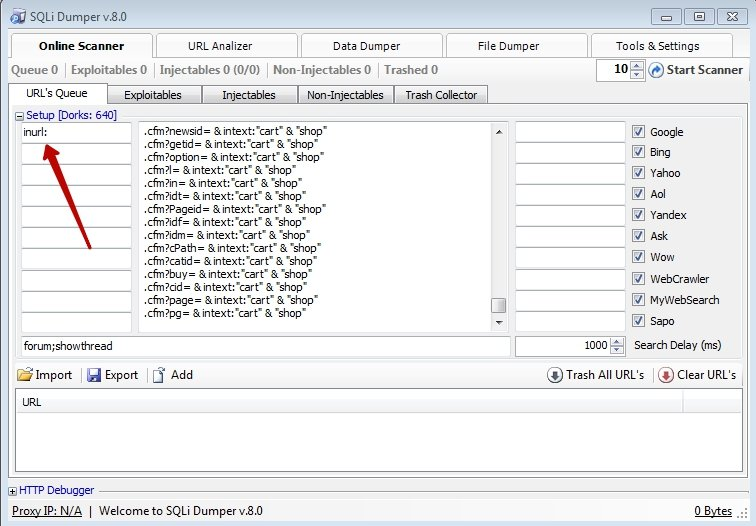756x526 pixels.
Task: Click the Start Scanner play icon
Action: 657,70
